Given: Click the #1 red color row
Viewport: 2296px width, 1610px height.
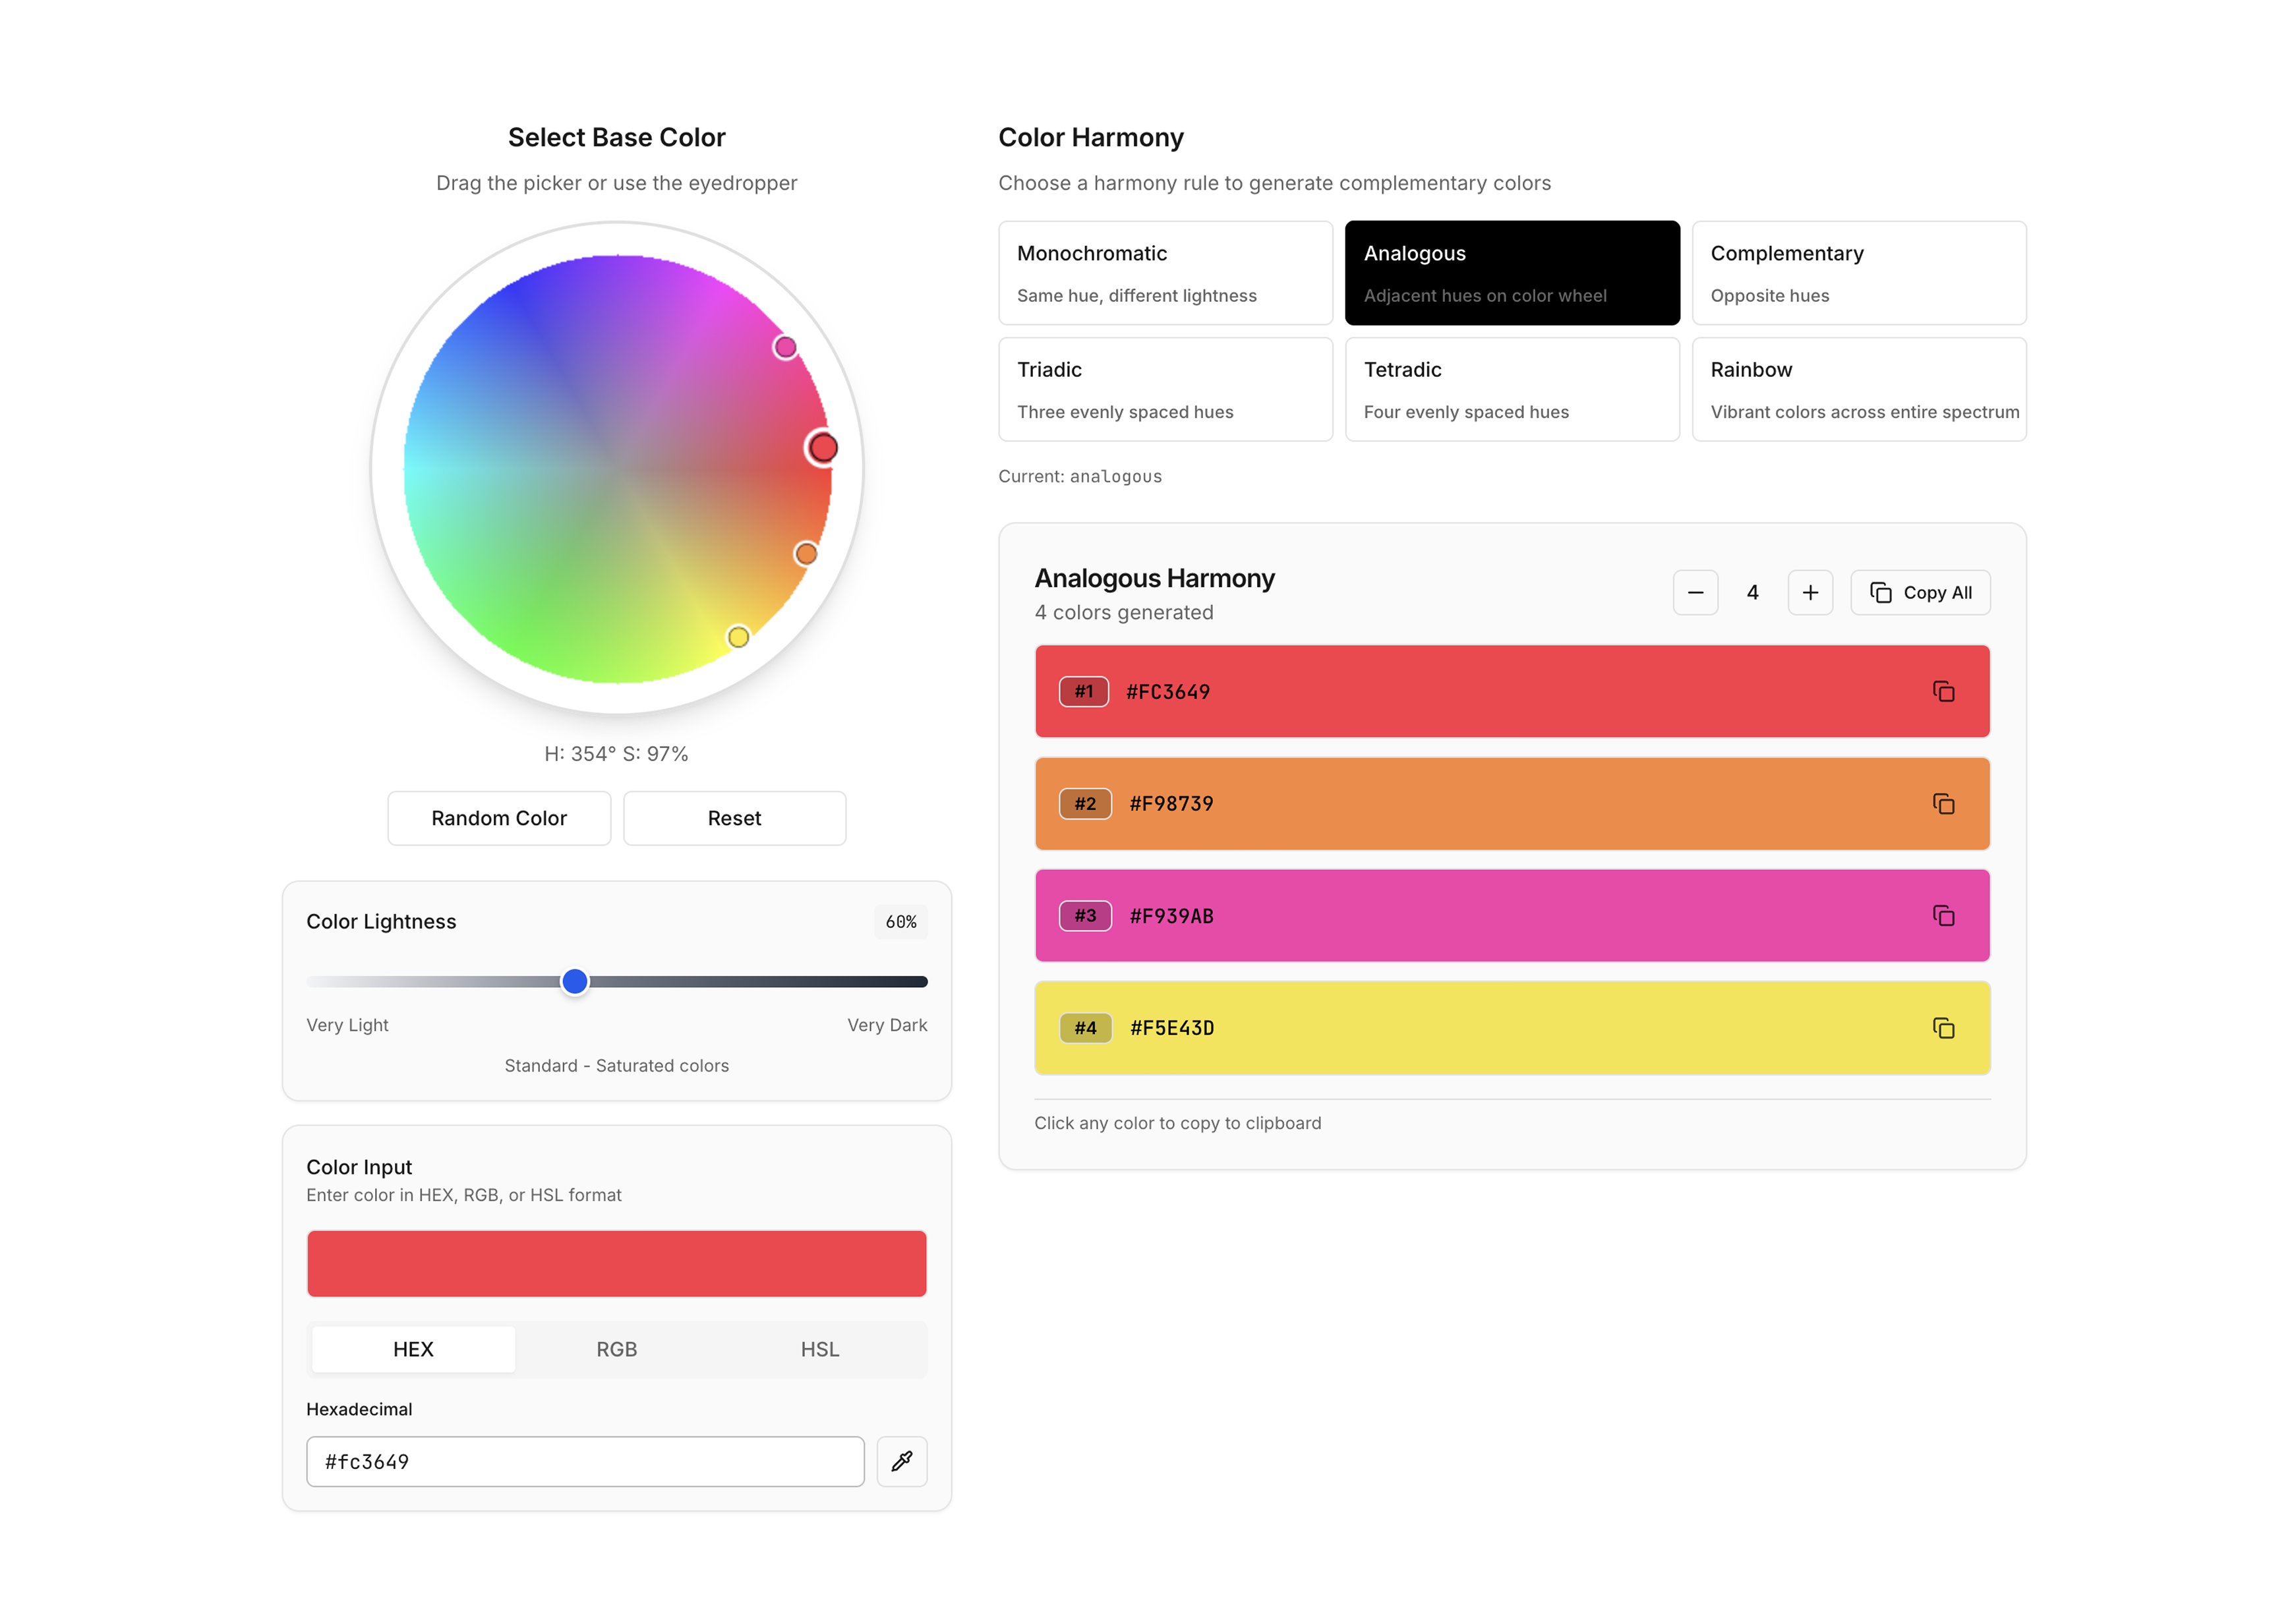Looking at the screenshot, I should pyautogui.click(x=1512, y=691).
